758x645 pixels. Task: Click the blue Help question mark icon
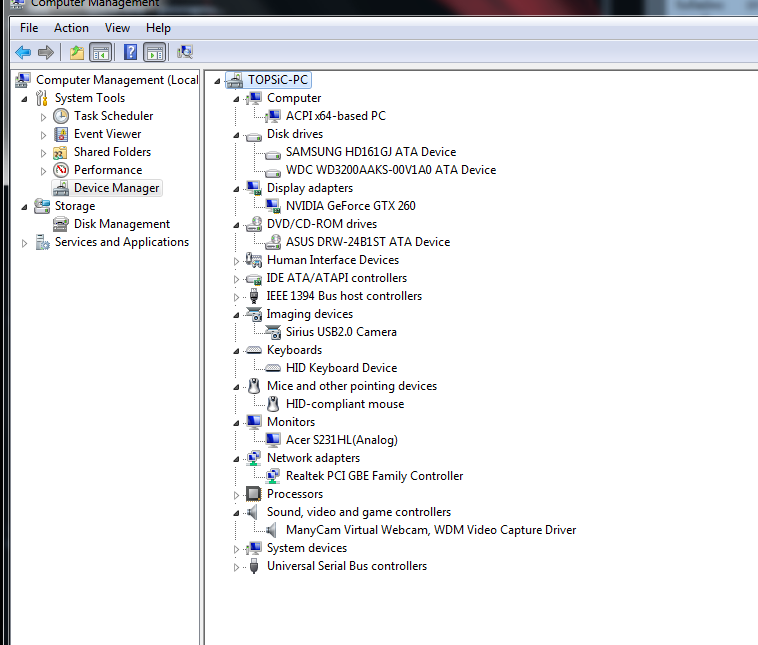[x=130, y=52]
